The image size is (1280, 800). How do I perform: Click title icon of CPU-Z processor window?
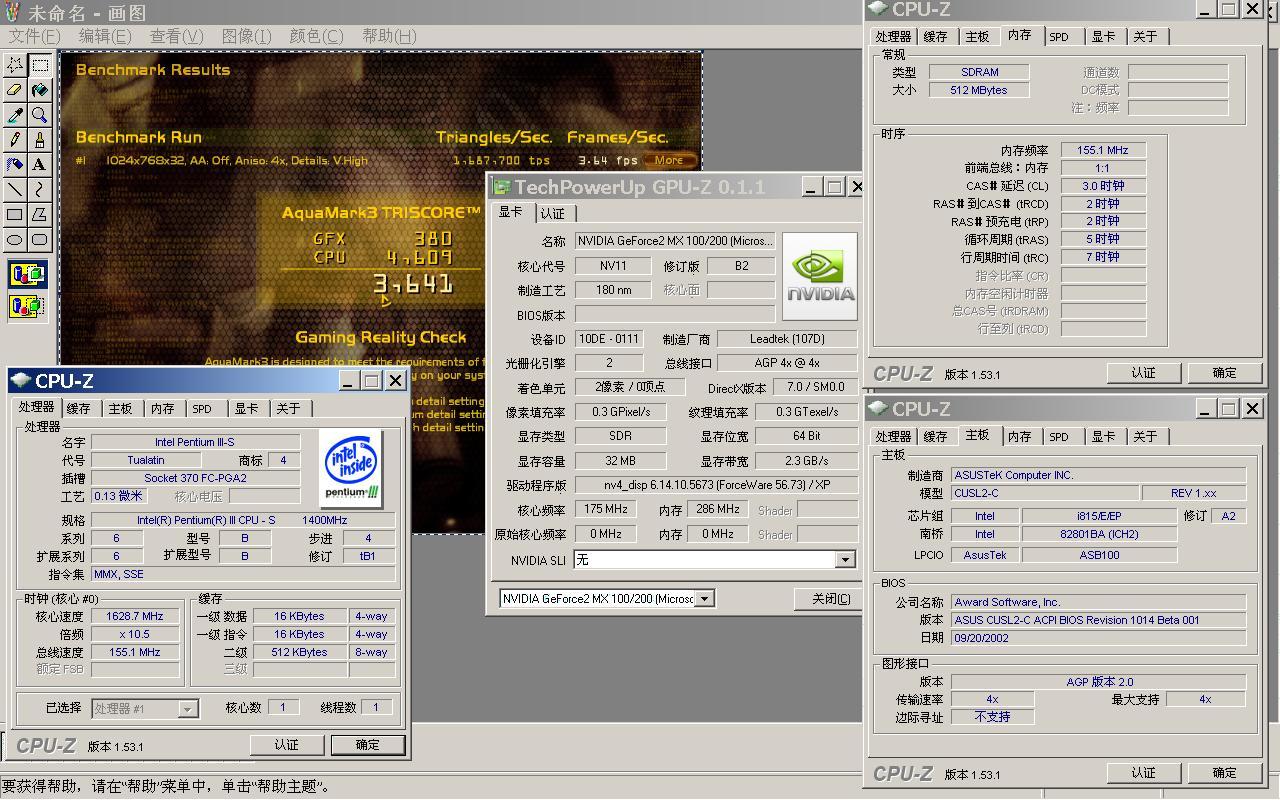pyautogui.click(x=21, y=381)
